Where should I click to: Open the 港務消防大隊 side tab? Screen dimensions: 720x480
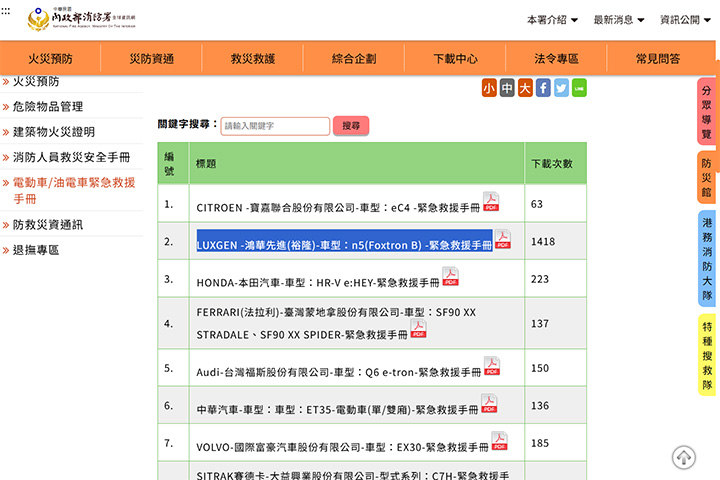coord(706,259)
